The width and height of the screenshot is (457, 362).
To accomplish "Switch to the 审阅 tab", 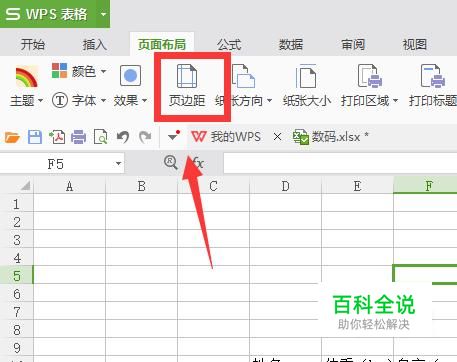I will pyautogui.click(x=353, y=44).
